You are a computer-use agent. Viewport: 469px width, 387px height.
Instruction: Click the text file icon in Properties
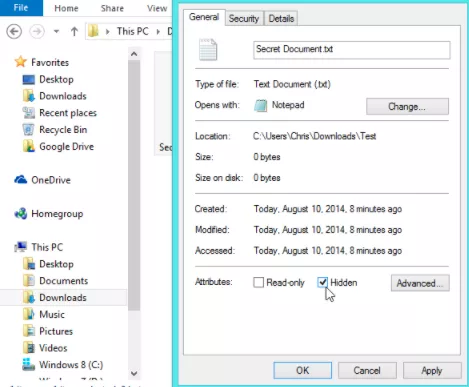tap(208, 50)
